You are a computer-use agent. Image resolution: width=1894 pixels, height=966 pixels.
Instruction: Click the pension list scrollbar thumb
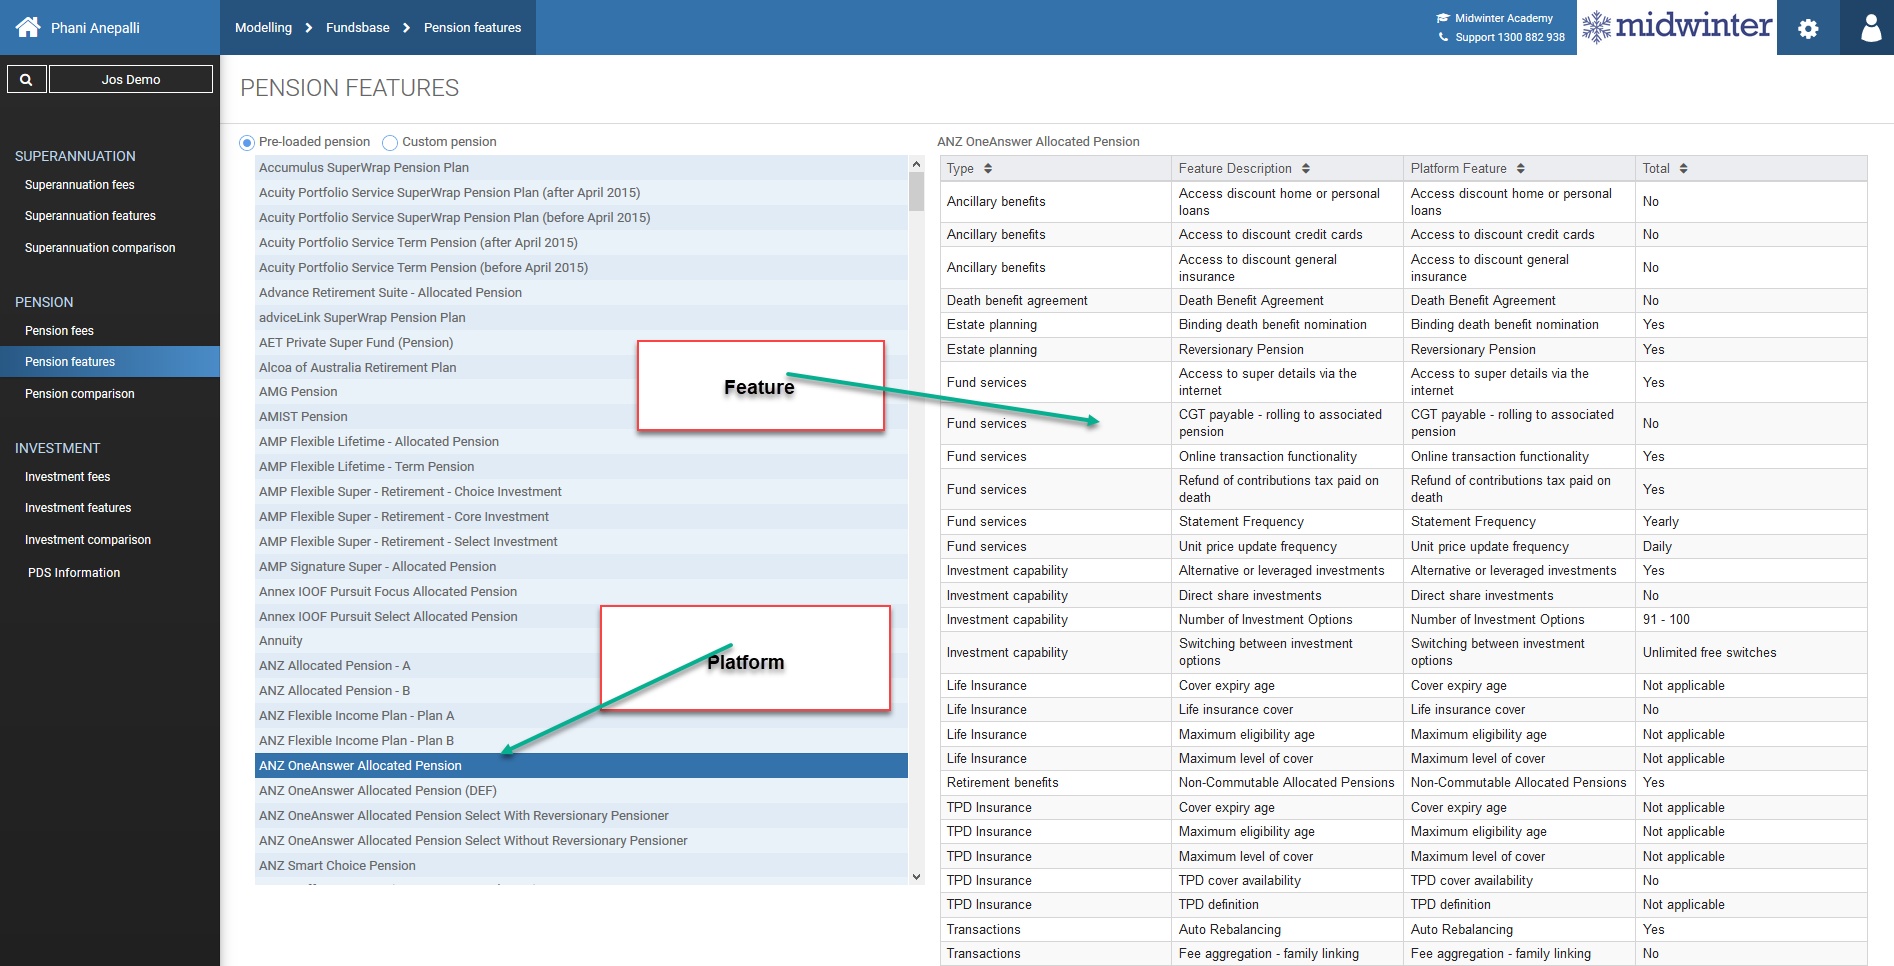tap(916, 191)
